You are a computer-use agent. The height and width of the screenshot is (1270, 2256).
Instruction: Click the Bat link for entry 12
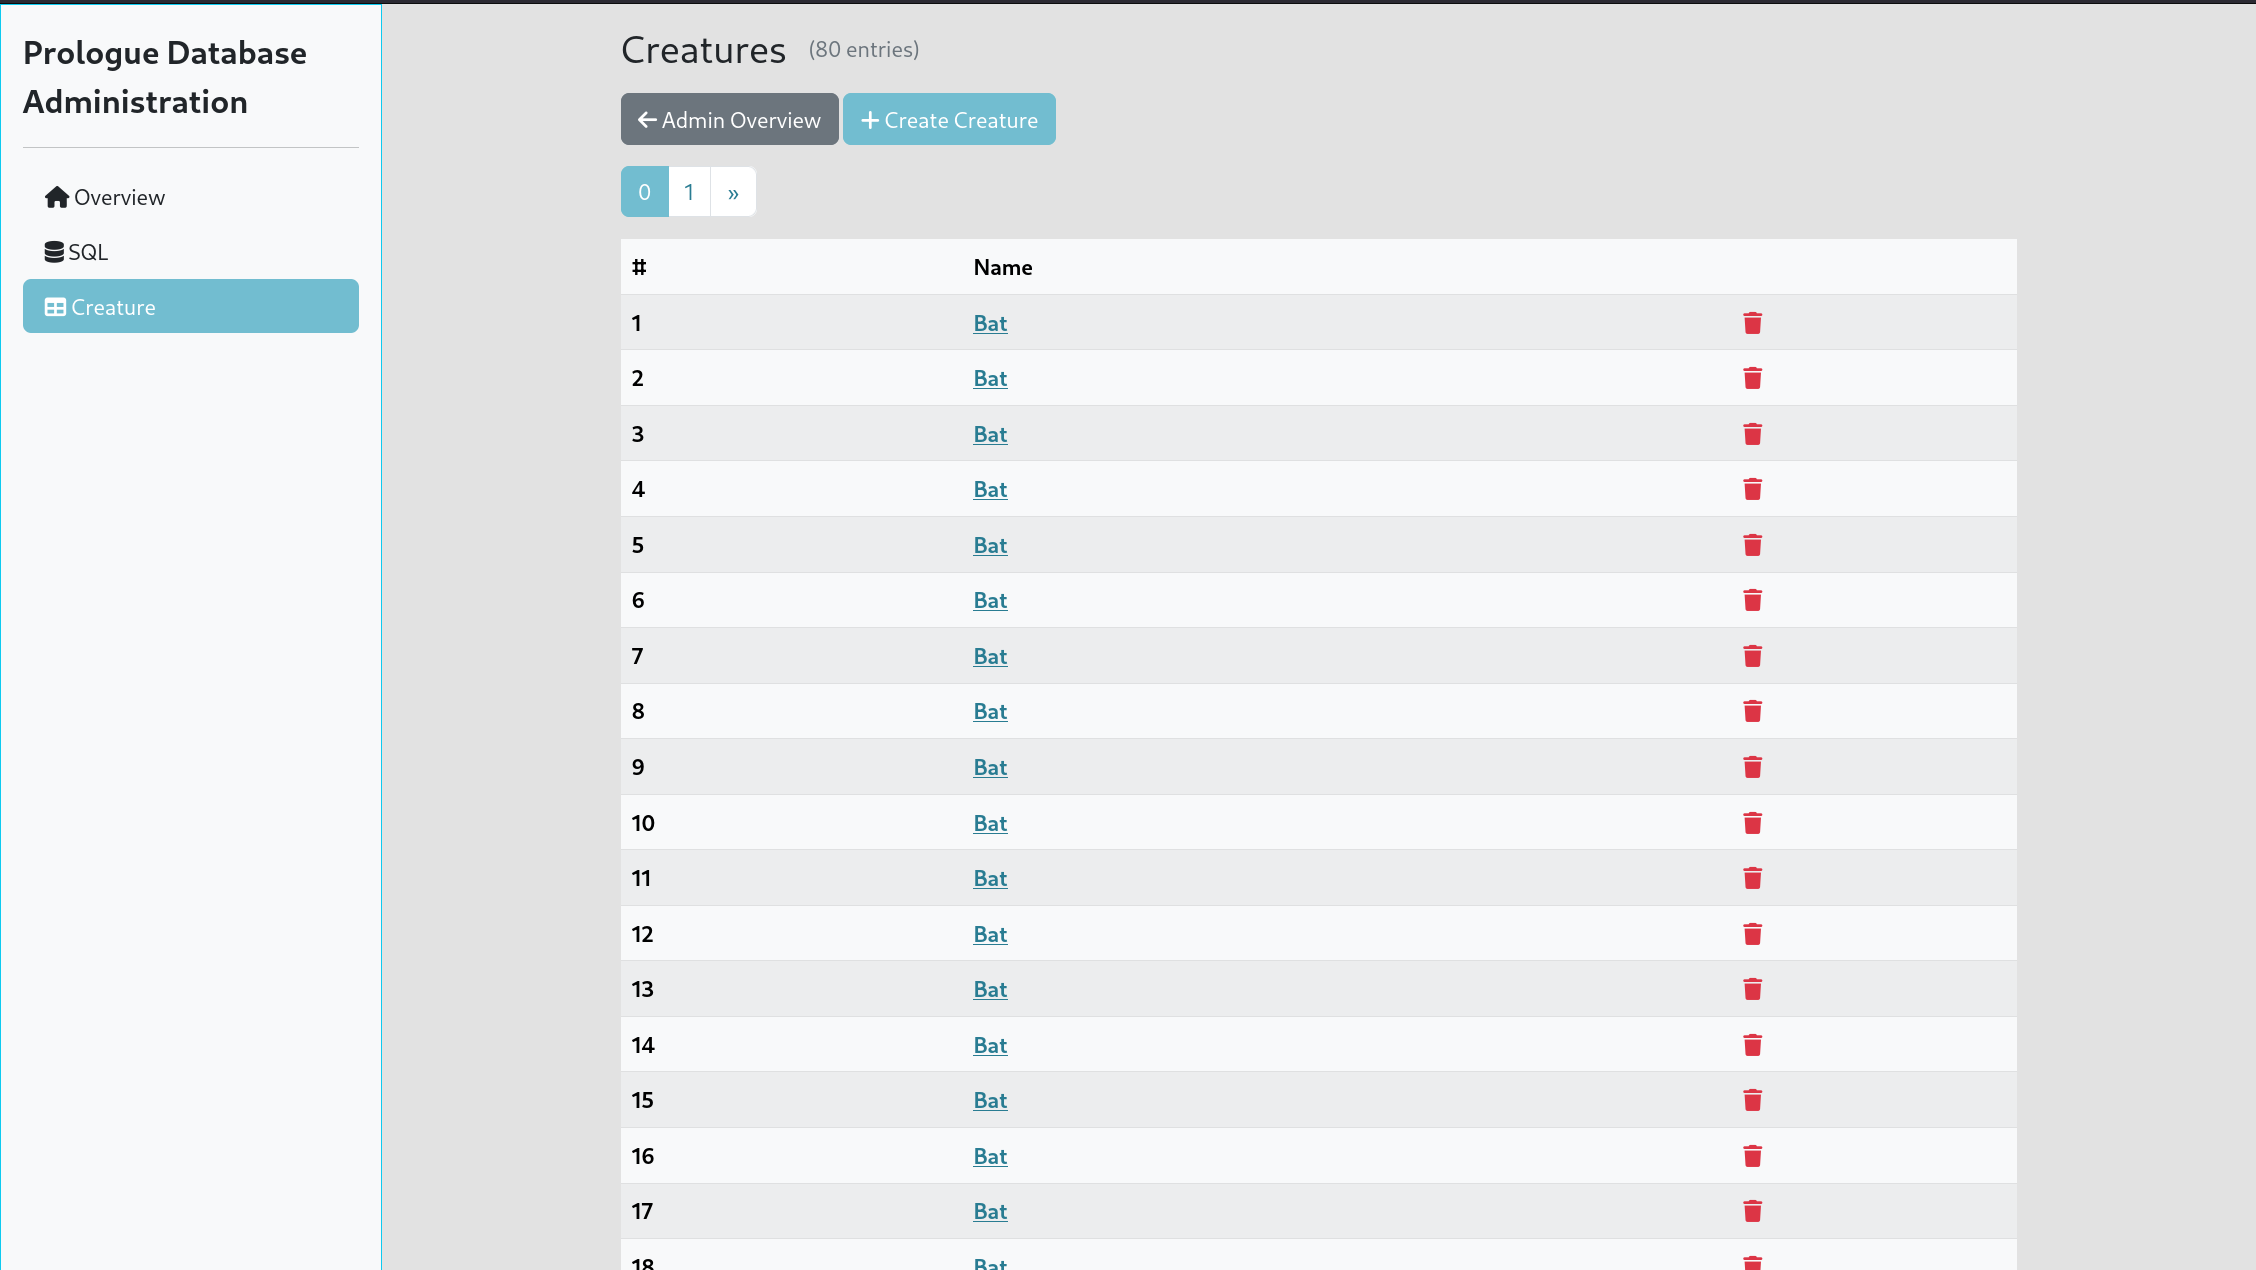(x=990, y=932)
